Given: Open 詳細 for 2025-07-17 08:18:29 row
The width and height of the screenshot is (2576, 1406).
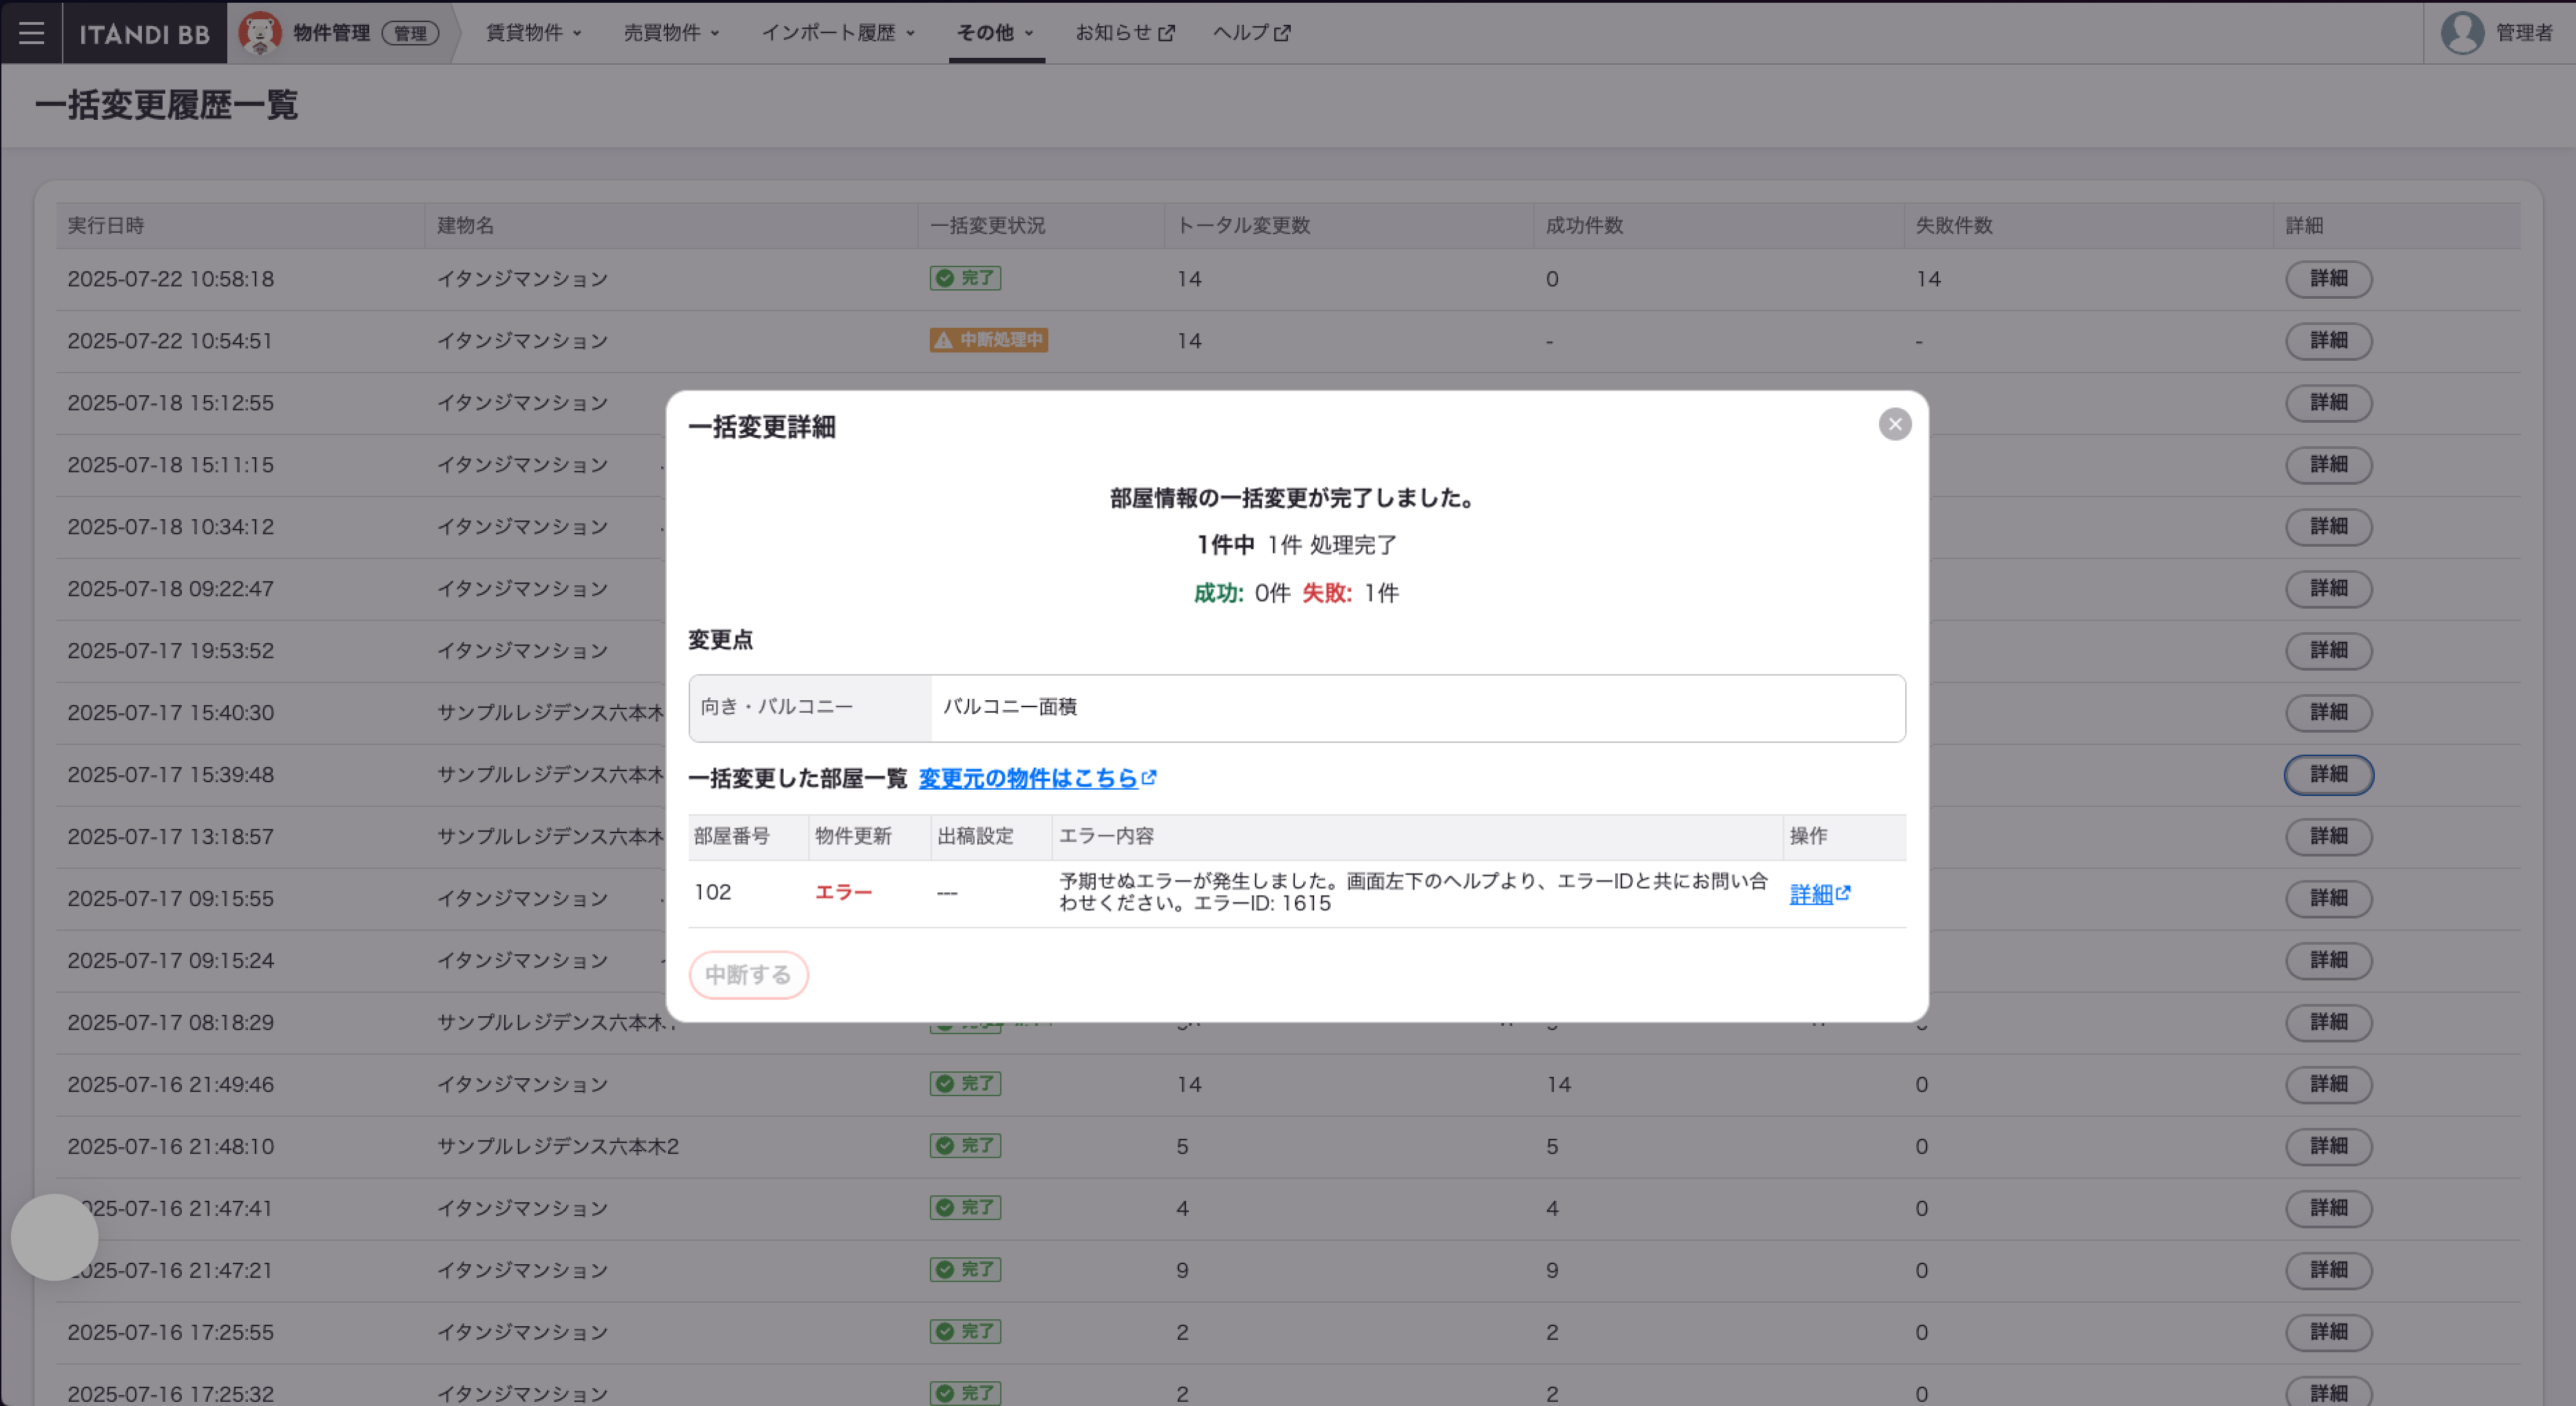Looking at the screenshot, I should click(x=2328, y=1023).
